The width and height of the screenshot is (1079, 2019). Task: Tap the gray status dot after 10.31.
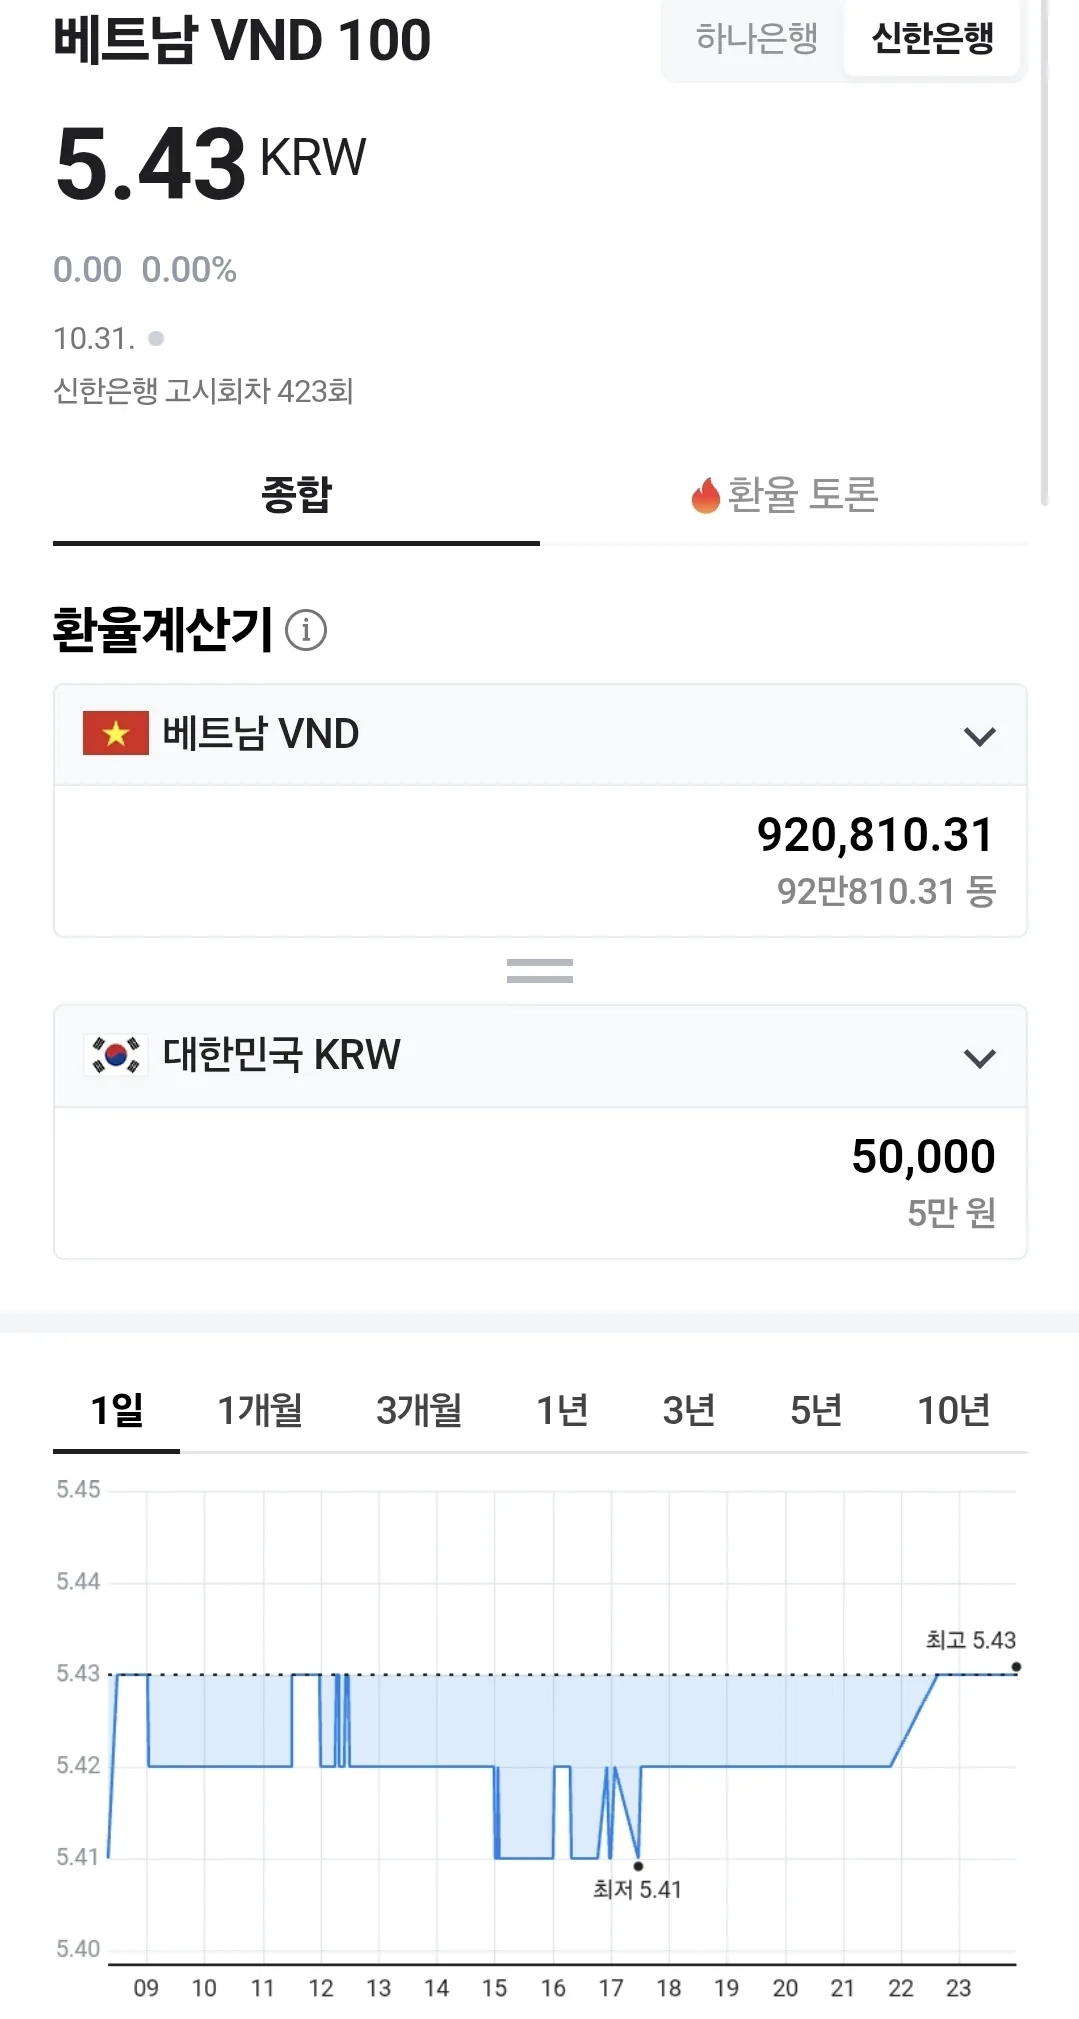(156, 339)
